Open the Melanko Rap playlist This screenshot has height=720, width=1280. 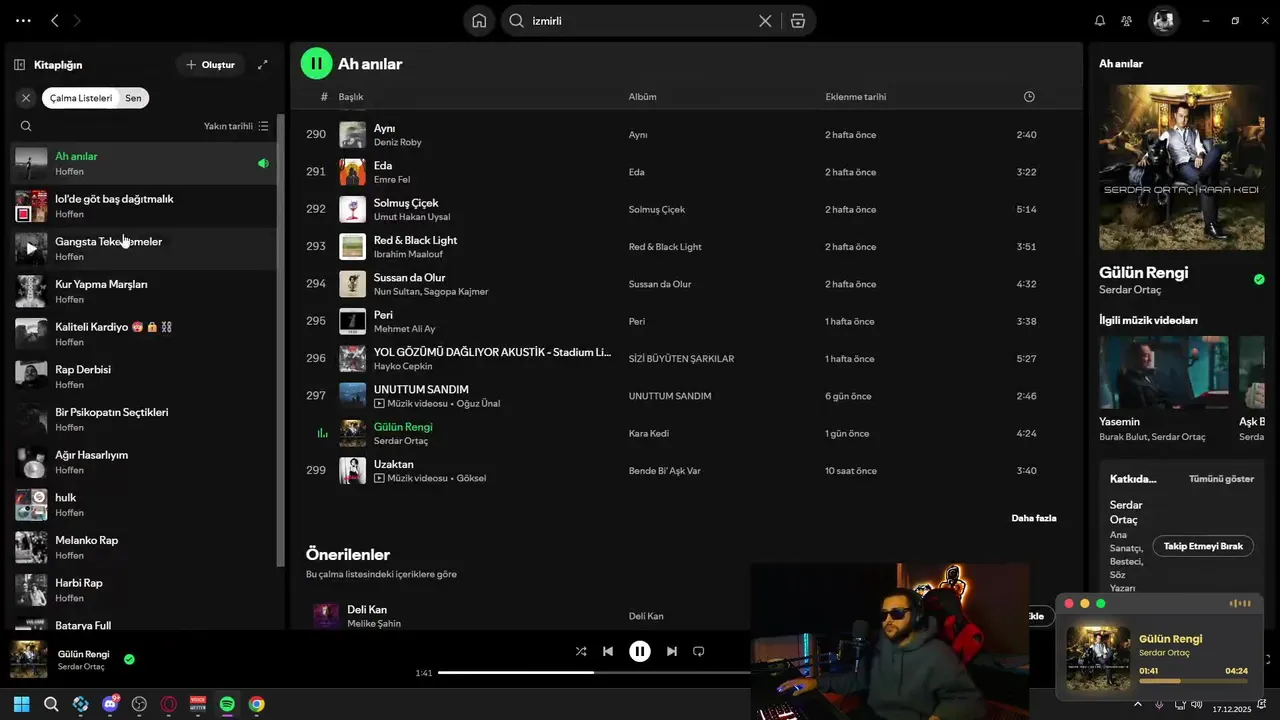point(145,547)
